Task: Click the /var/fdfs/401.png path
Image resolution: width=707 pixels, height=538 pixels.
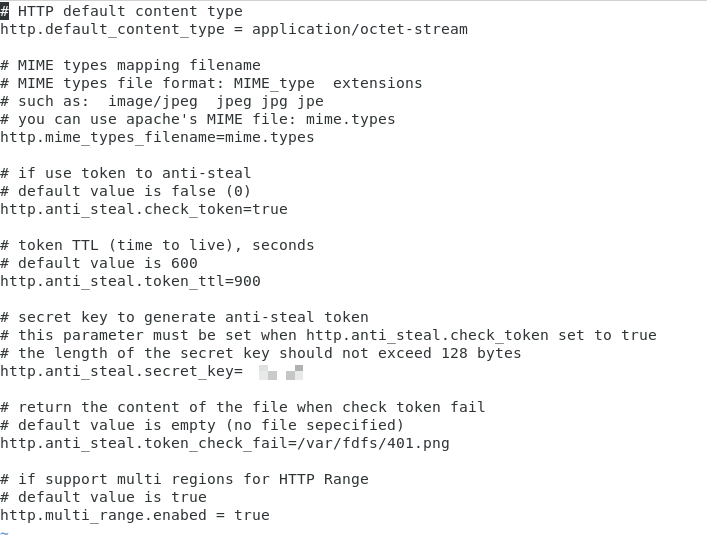Action: coord(373,443)
